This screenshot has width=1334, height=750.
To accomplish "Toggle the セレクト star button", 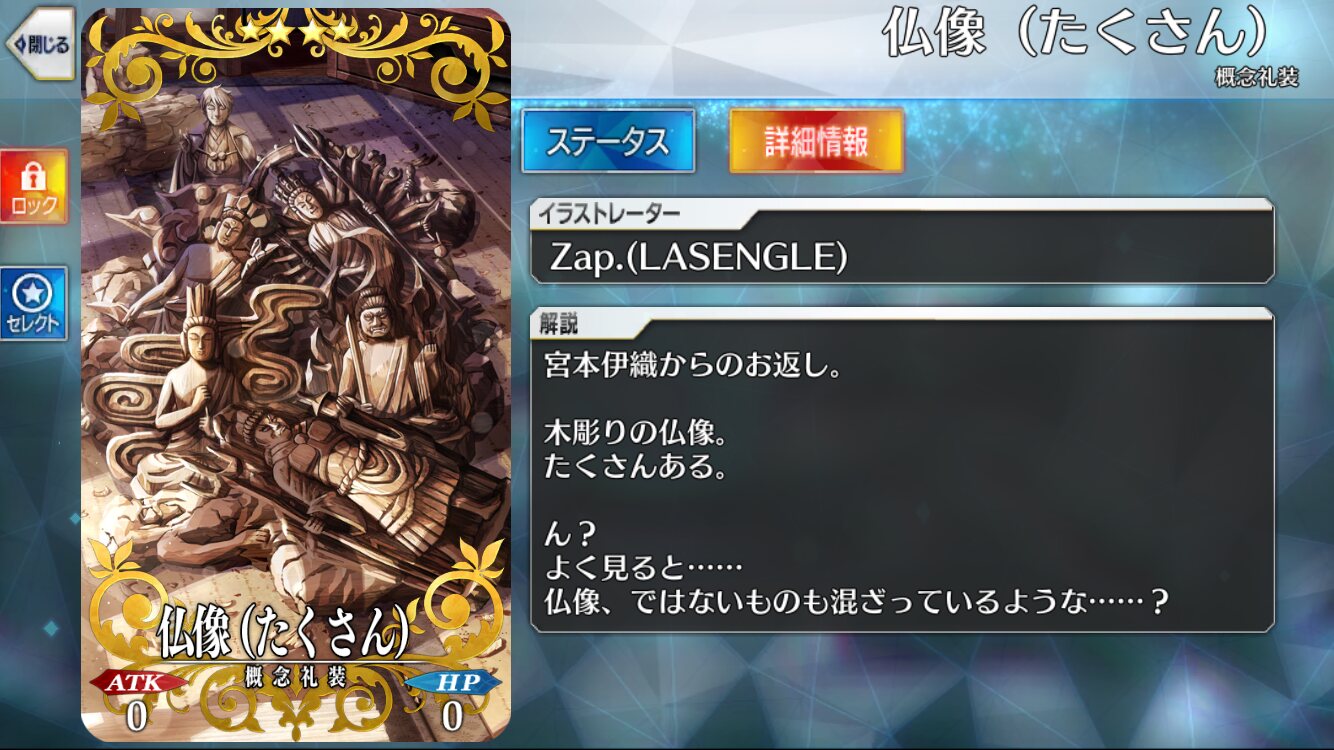I will pos(34,303).
